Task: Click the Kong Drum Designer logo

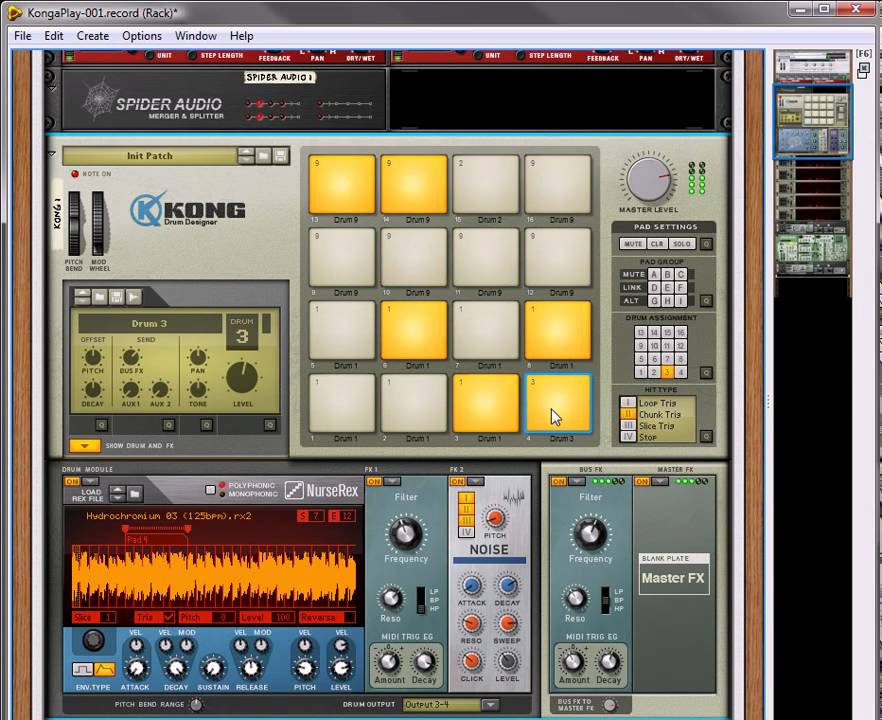Action: coord(187,209)
